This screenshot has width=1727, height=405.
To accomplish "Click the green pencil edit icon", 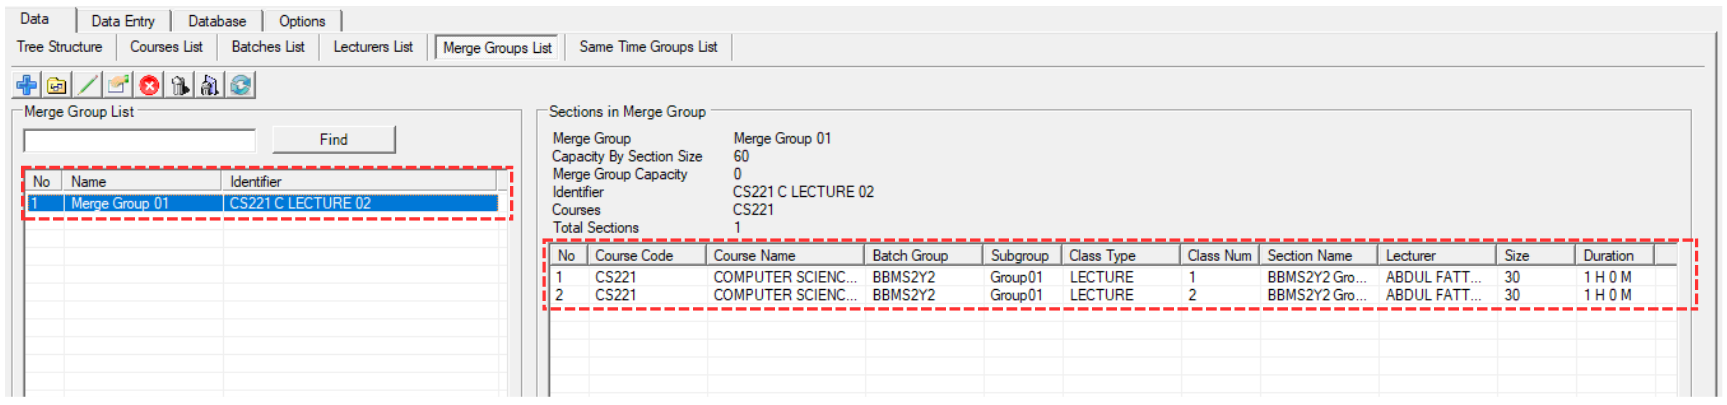I will click(x=88, y=85).
